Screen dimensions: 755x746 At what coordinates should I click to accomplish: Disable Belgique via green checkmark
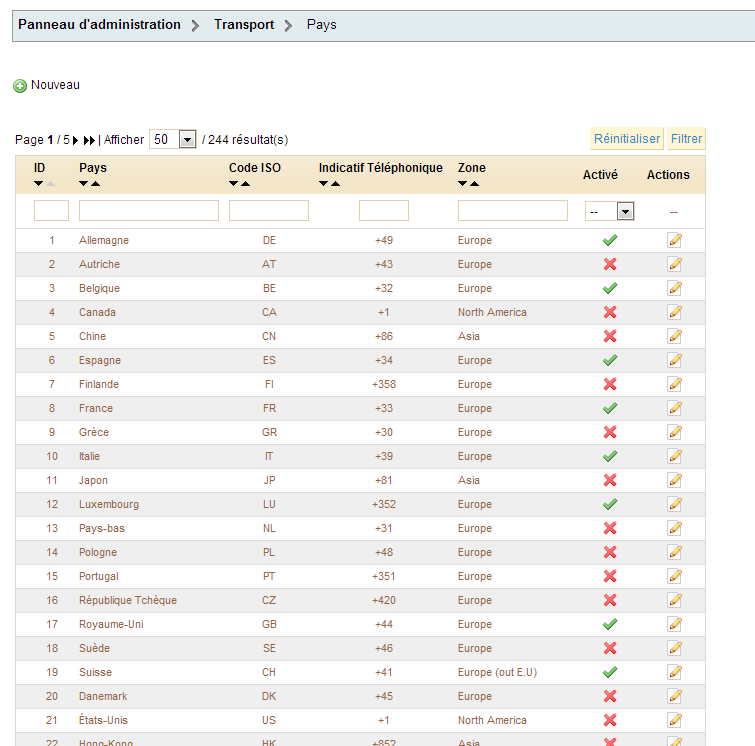(610, 288)
